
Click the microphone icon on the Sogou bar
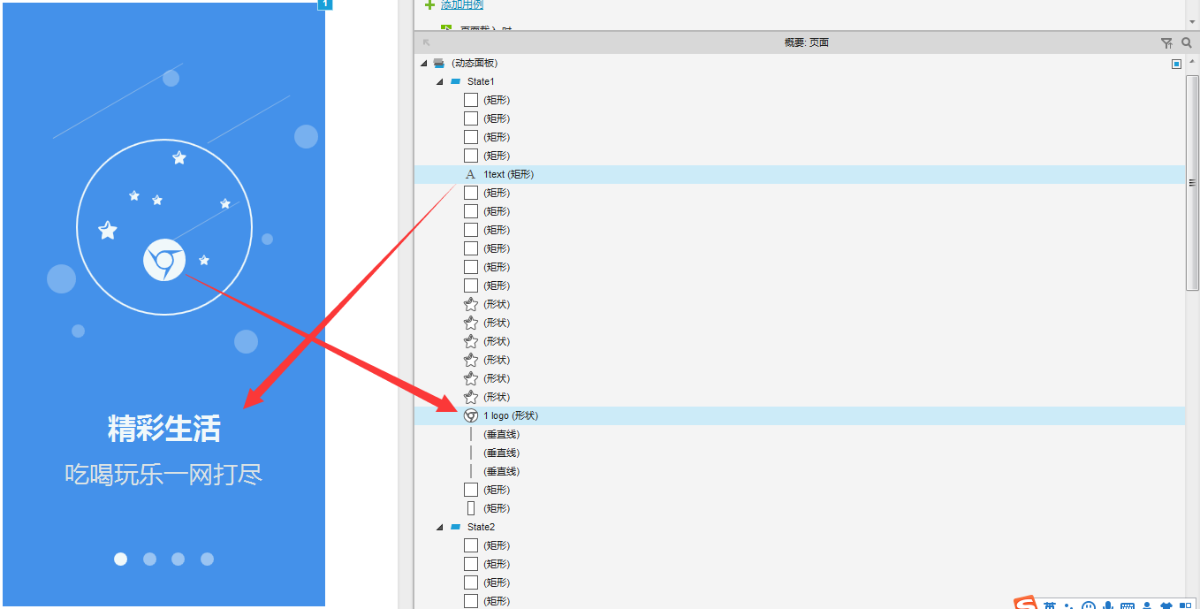point(1108,606)
